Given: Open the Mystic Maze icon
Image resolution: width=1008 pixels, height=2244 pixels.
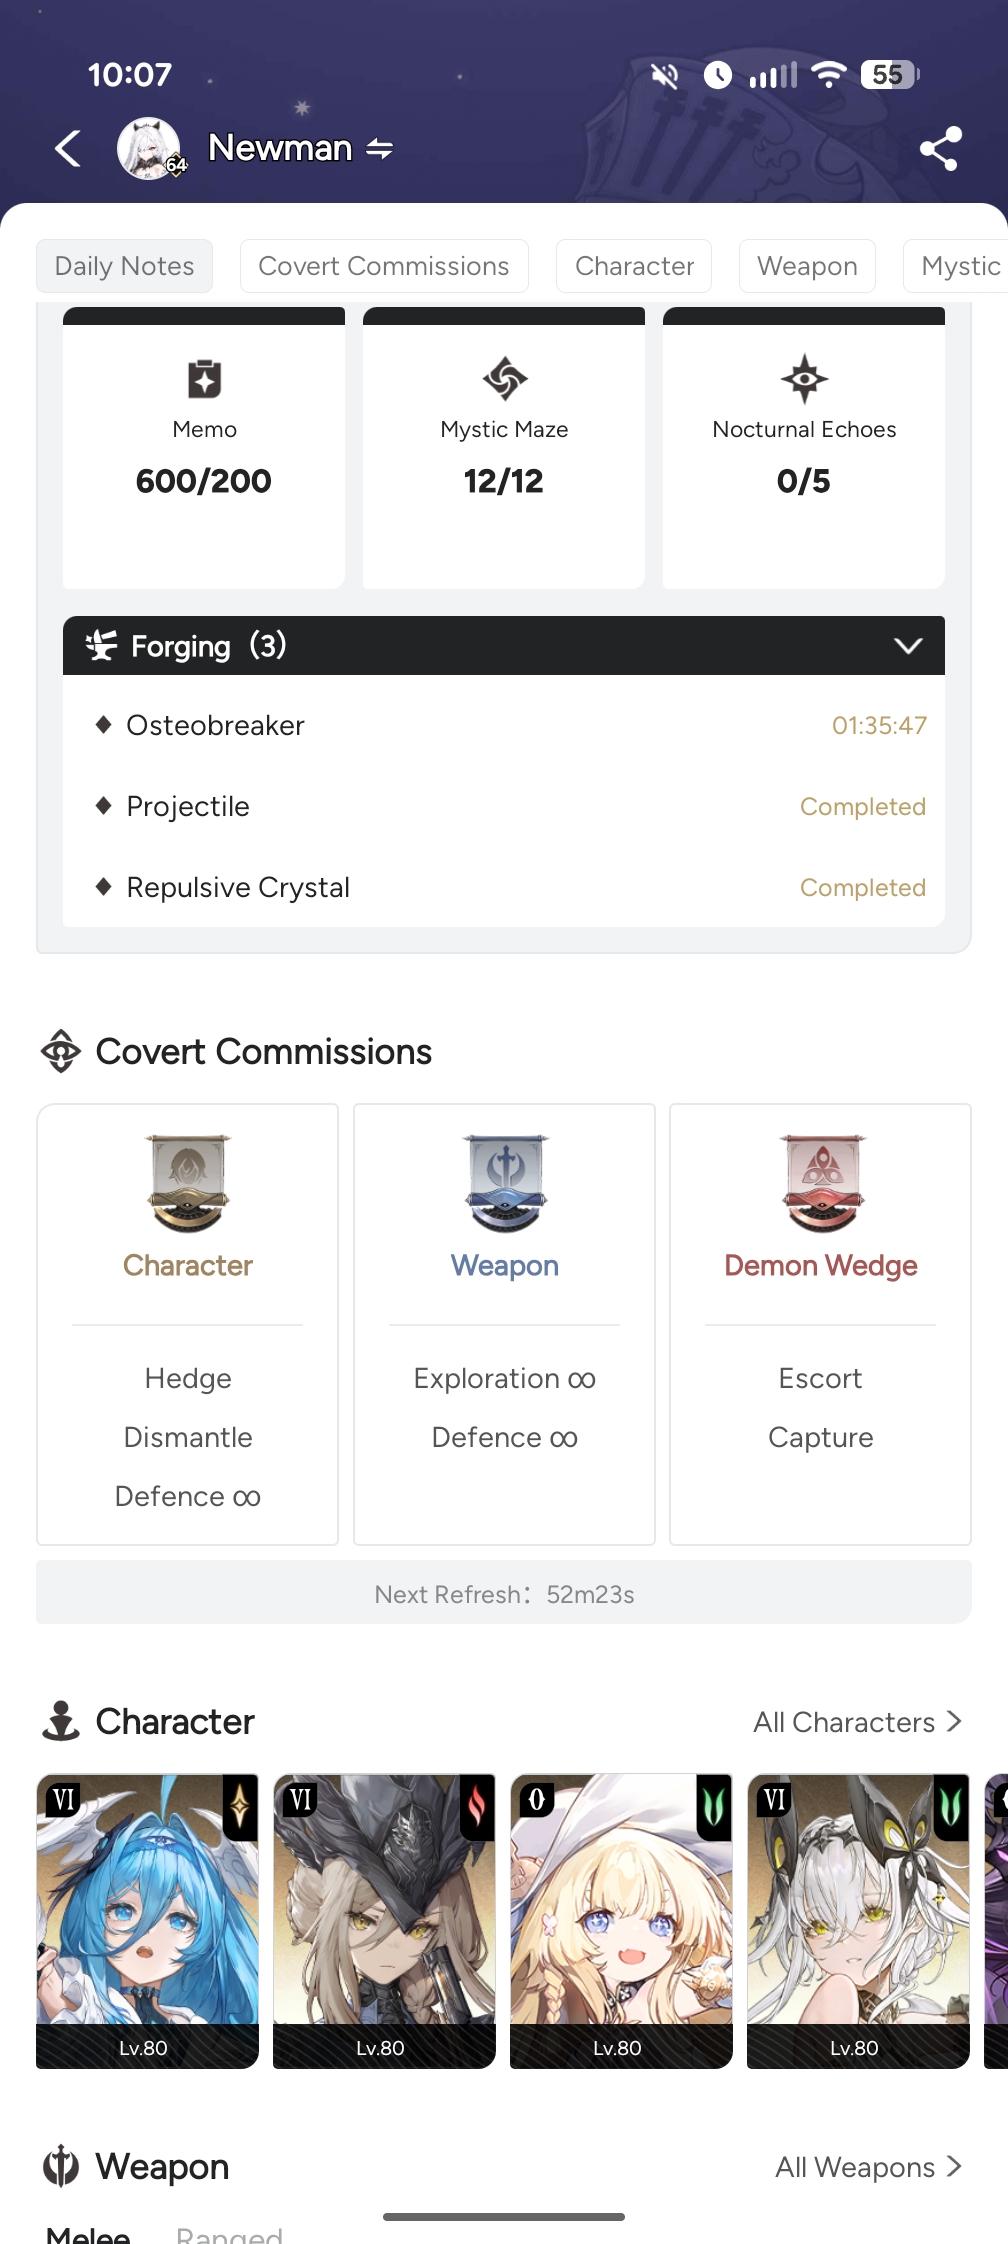Looking at the screenshot, I should click(504, 379).
